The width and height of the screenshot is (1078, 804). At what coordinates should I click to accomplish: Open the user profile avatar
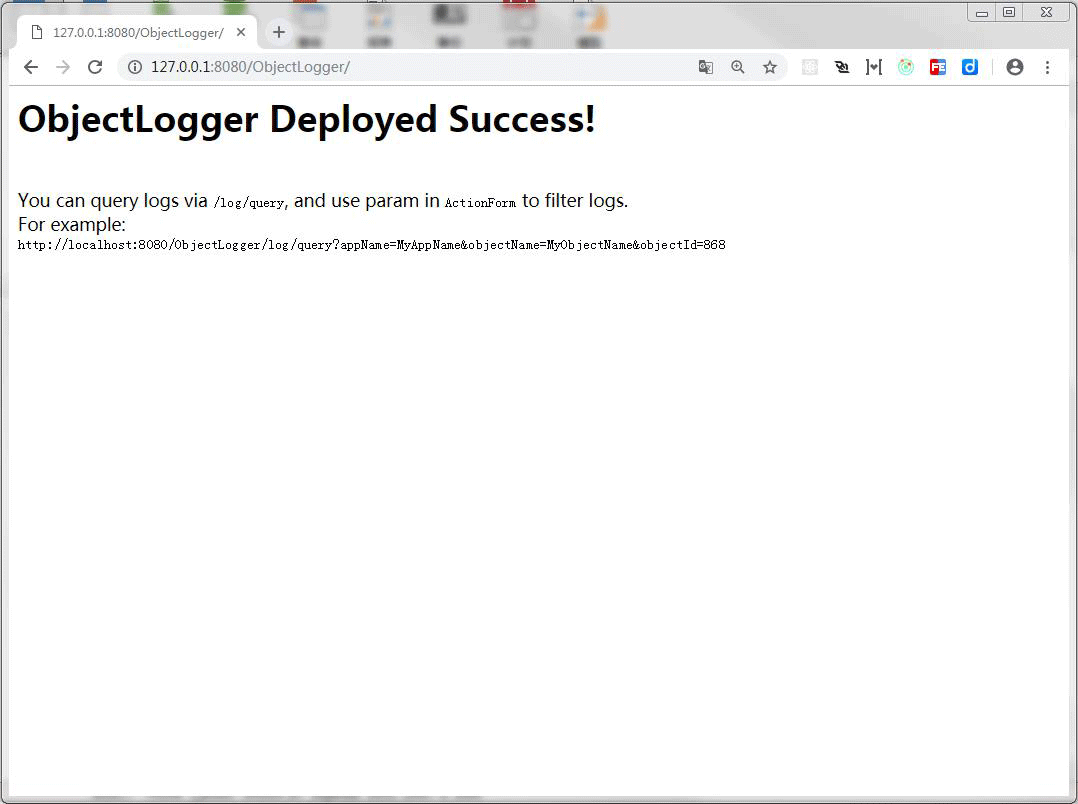pyautogui.click(x=1015, y=67)
